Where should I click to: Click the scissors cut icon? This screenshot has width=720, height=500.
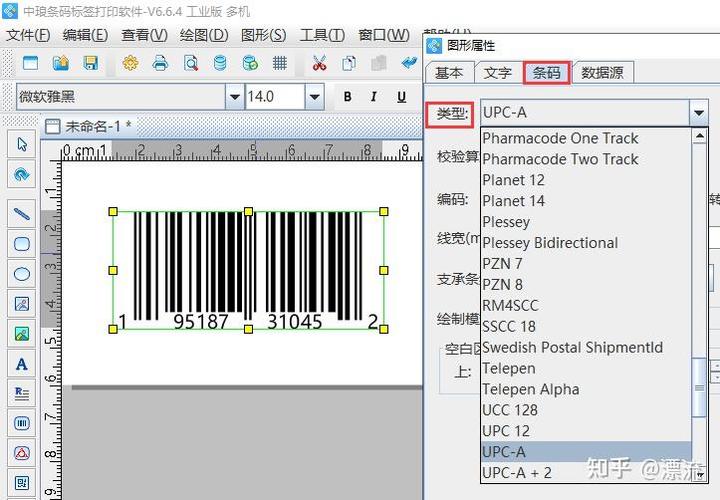[319, 62]
